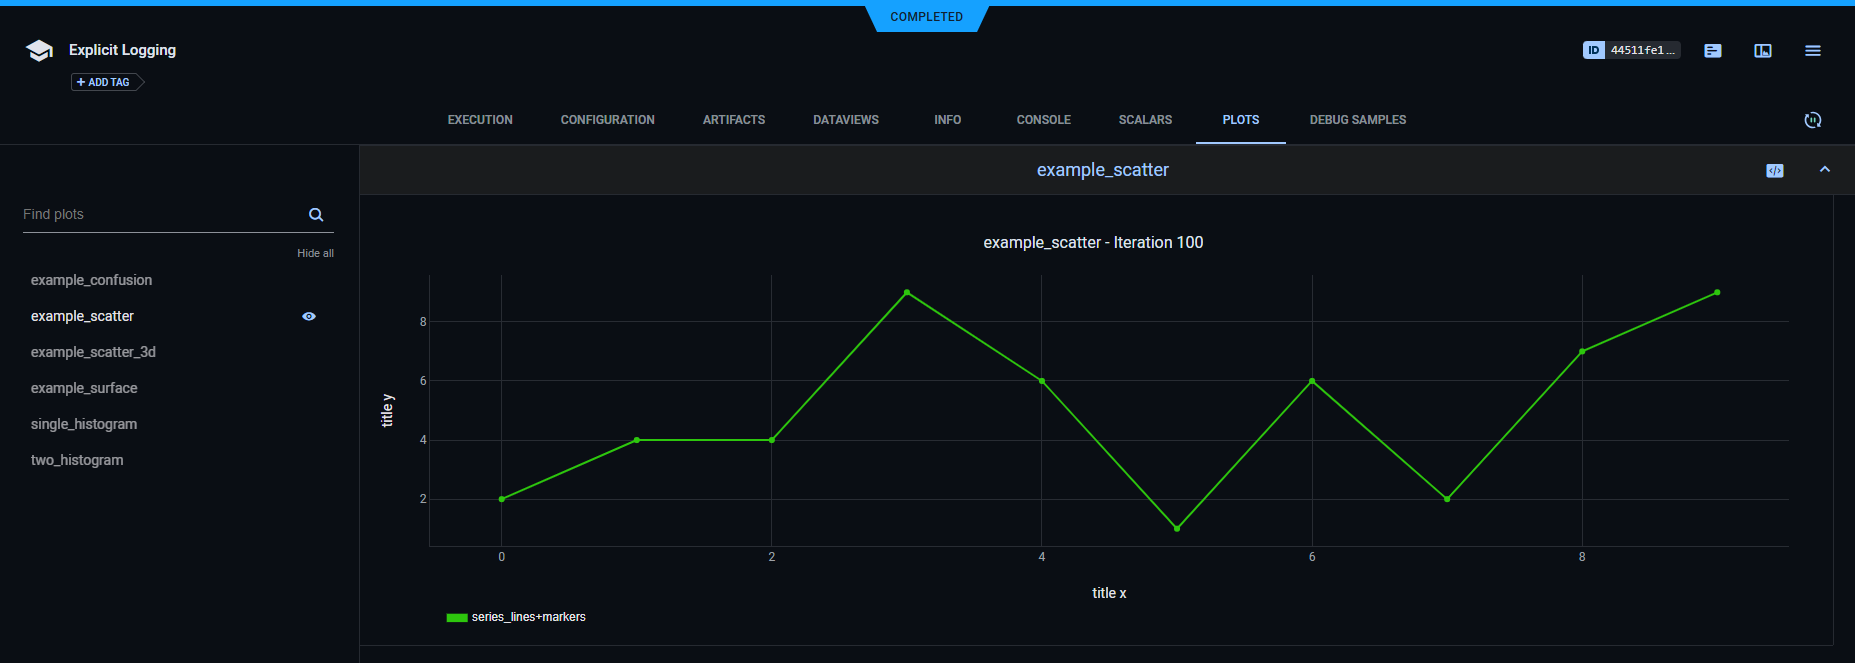Open the hamburger menu in the header
The image size is (1855, 663).
(1812, 51)
